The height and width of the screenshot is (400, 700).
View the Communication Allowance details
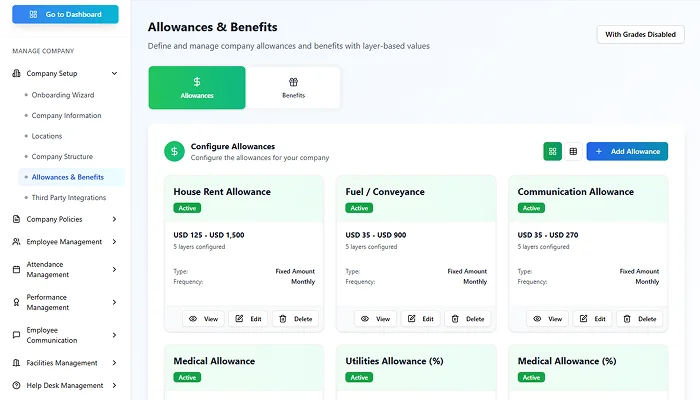pos(548,319)
